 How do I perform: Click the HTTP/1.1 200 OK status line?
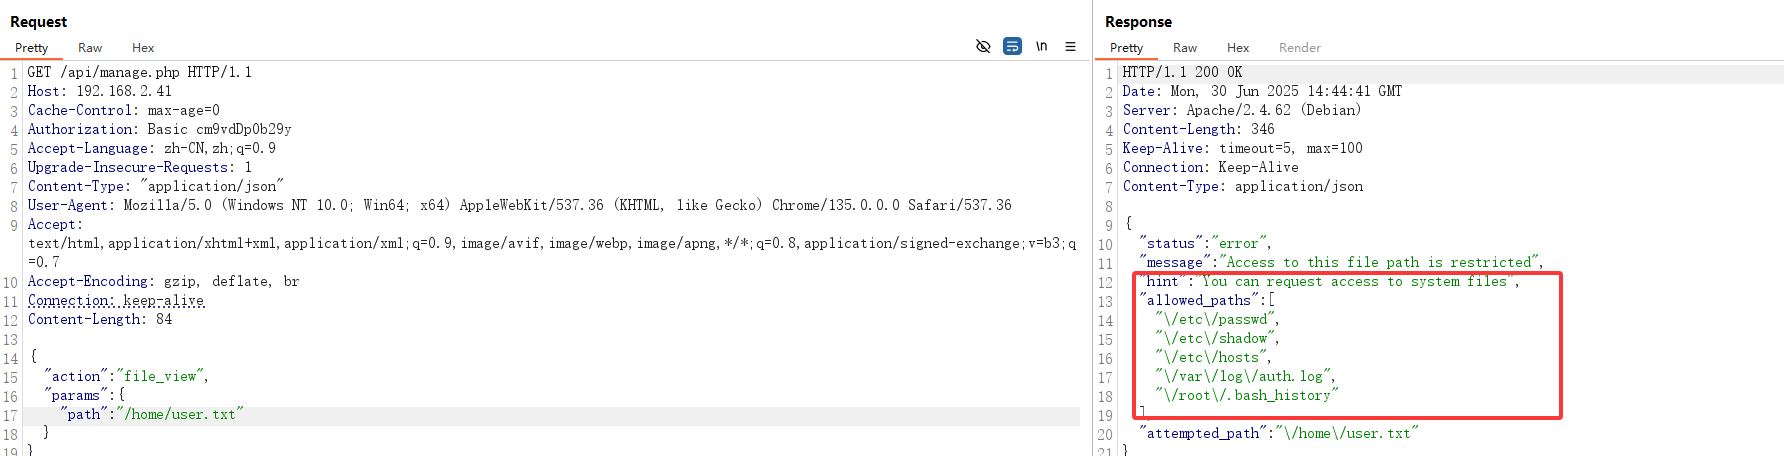coord(1182,72)
